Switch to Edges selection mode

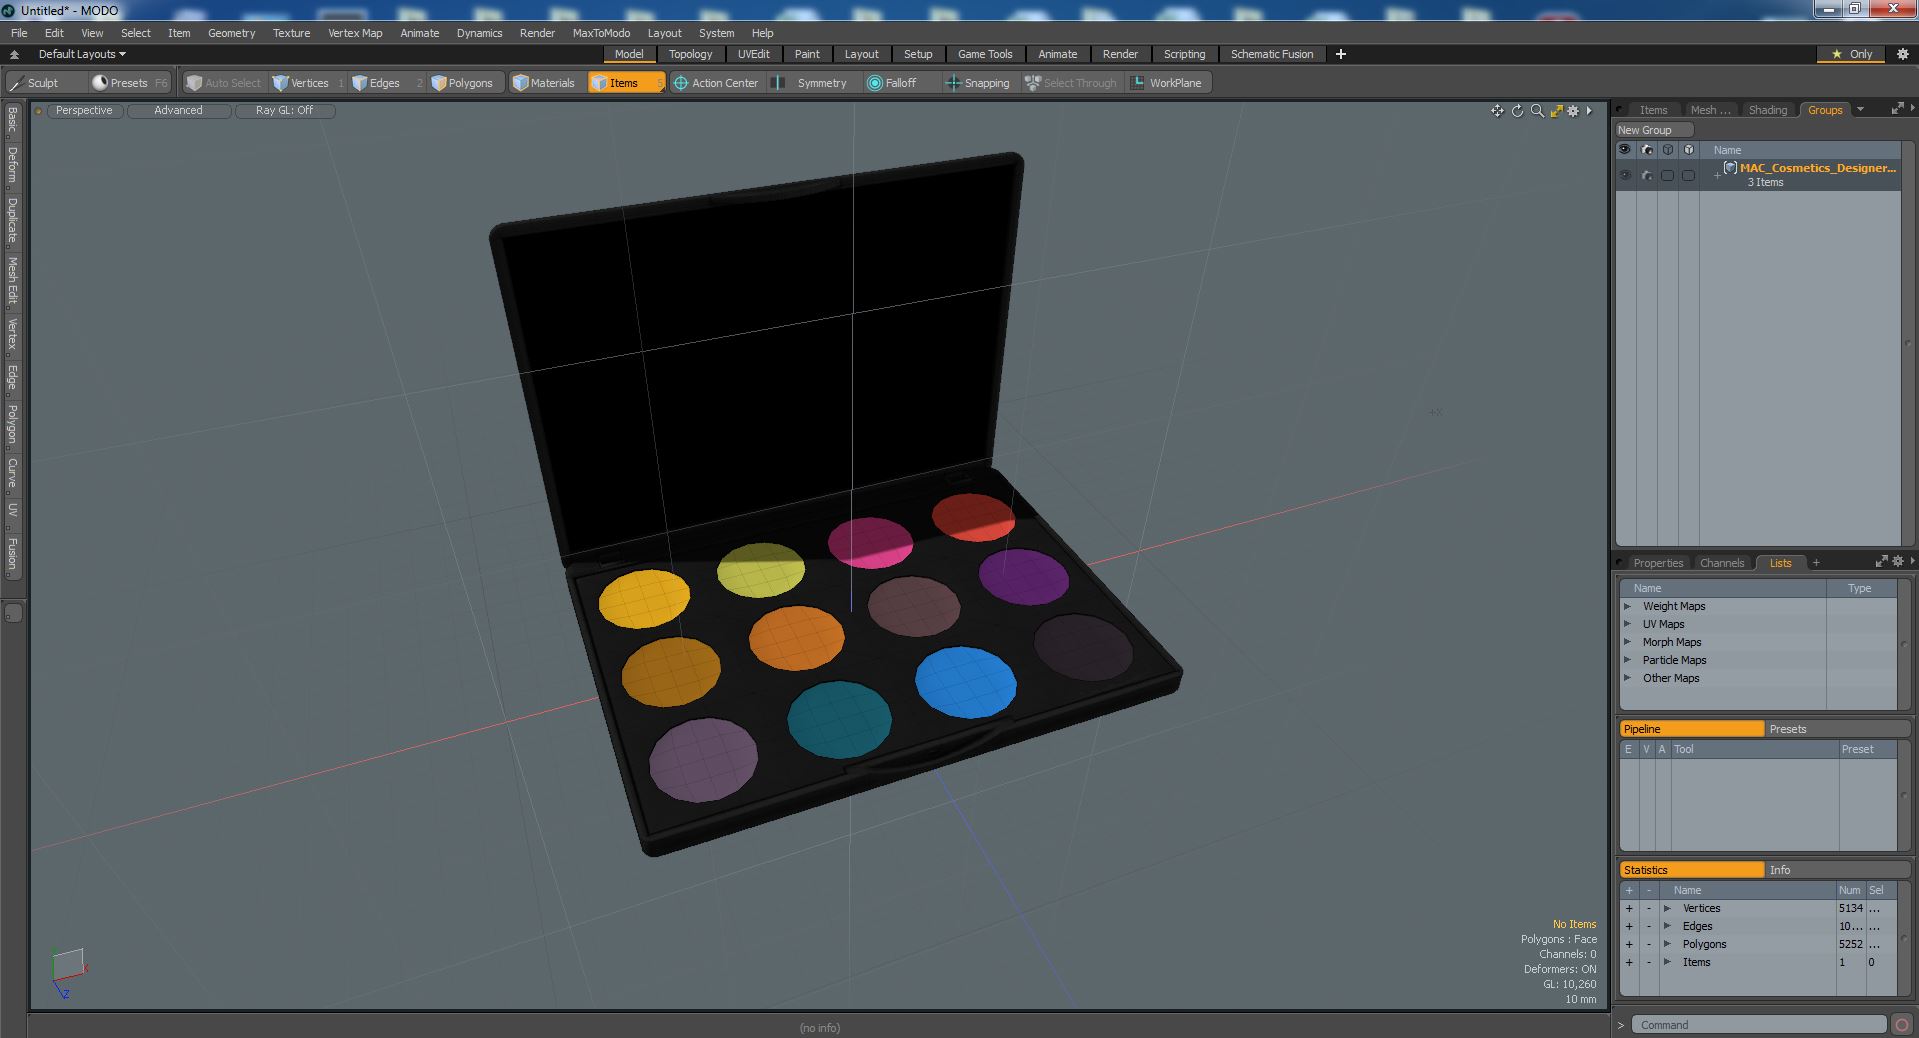pos(385,83)
